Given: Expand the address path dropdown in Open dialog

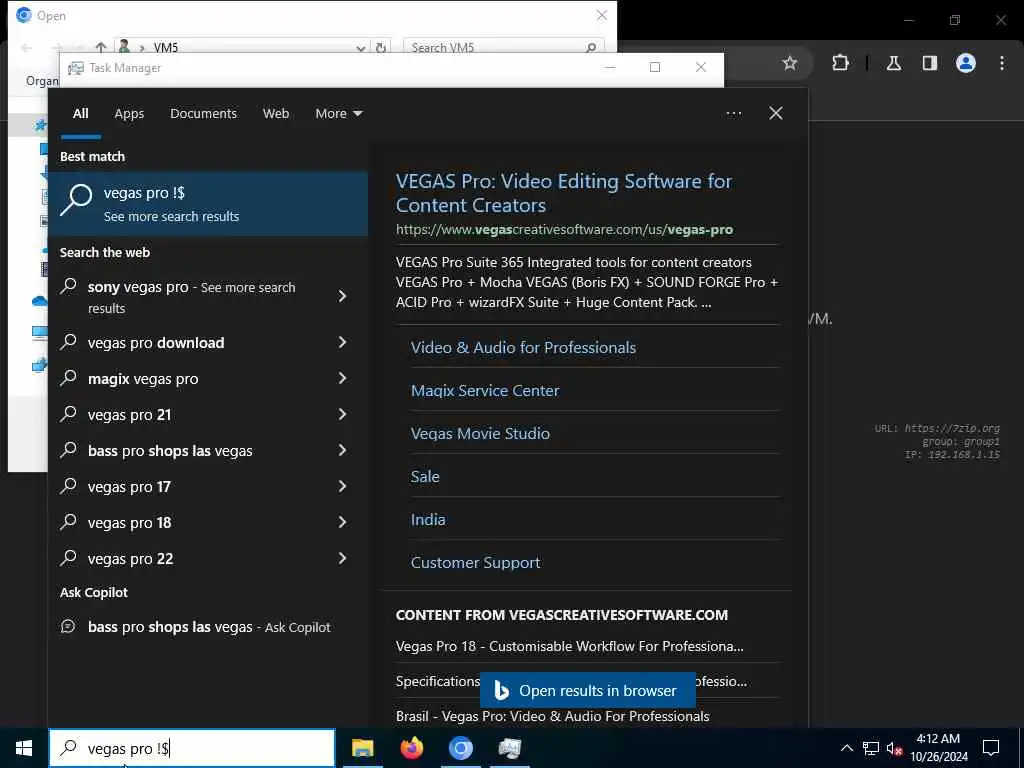Looking at the screenshot, I should click(x=360, y=48).
